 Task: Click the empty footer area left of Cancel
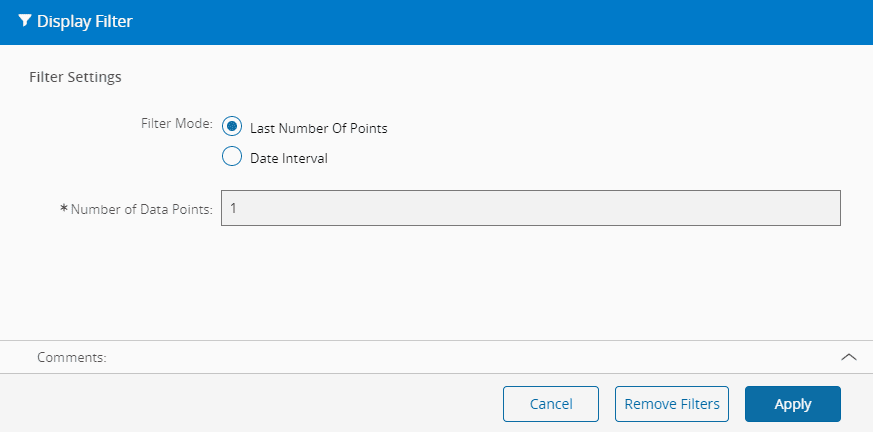point(250,404)
